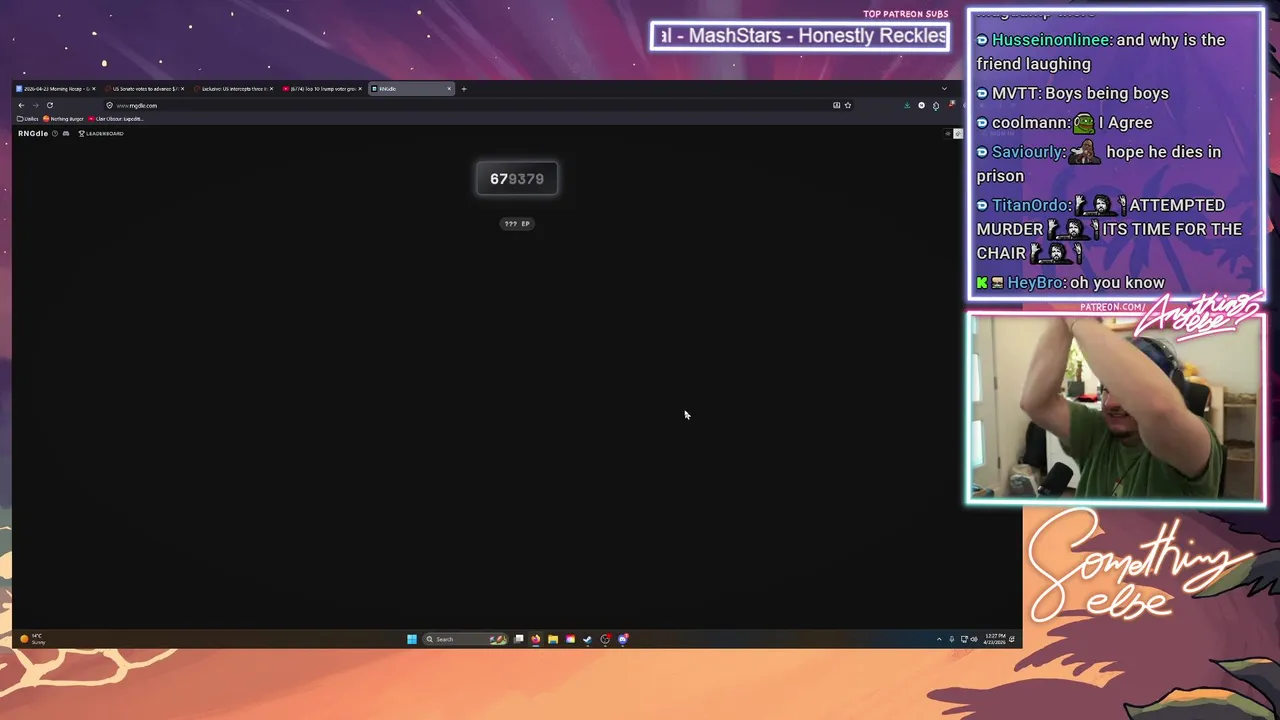Bookmark this page with the star icon
Screen dimensions: 1280x720
pyautogui.click(x=848, y=105)
